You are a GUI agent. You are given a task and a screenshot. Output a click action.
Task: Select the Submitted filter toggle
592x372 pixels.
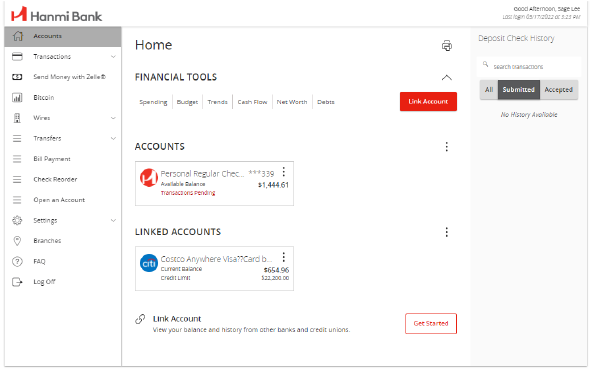tap(519, 90)
